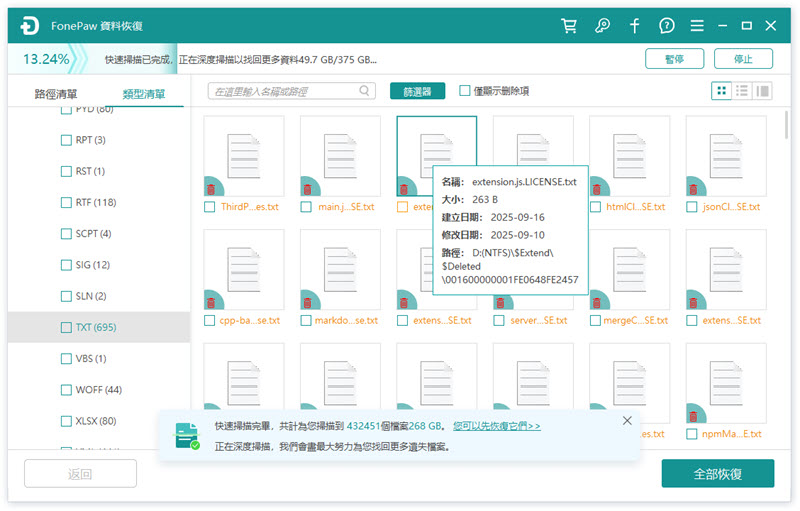The height and width of the screenshot is (511, 800).
Task: Check the server...SE.txt file checkbox
Action: click(499, 320)
